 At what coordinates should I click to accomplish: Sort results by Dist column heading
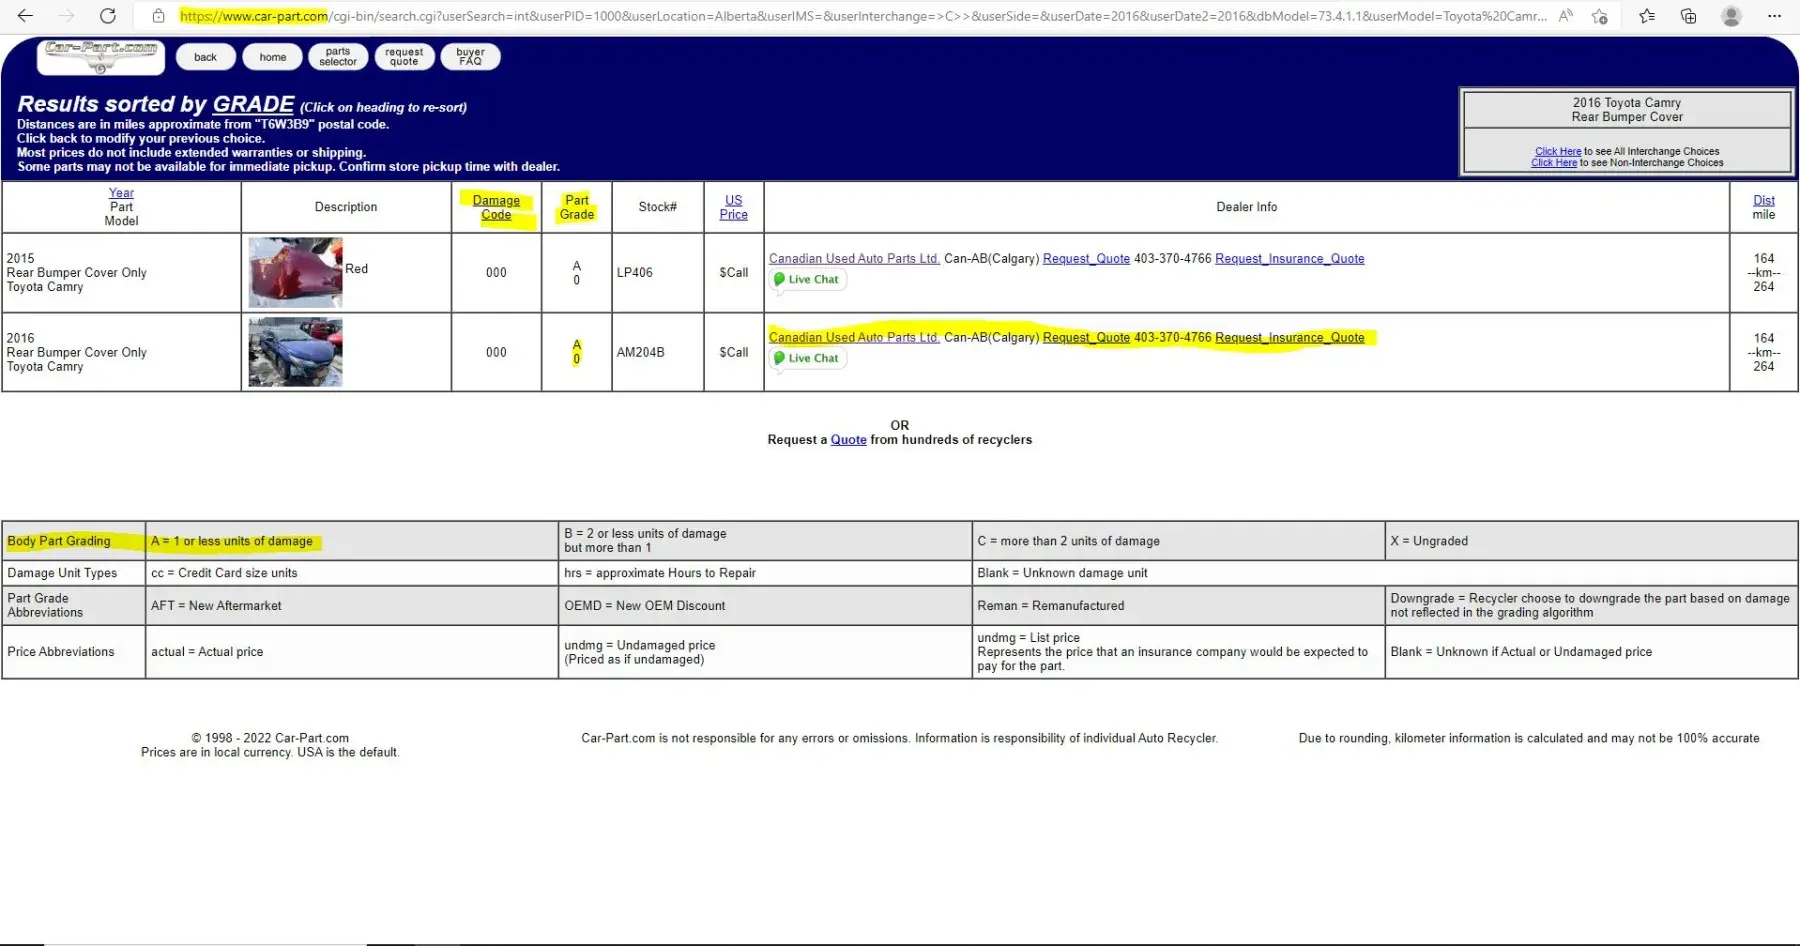click(1764, 200)
